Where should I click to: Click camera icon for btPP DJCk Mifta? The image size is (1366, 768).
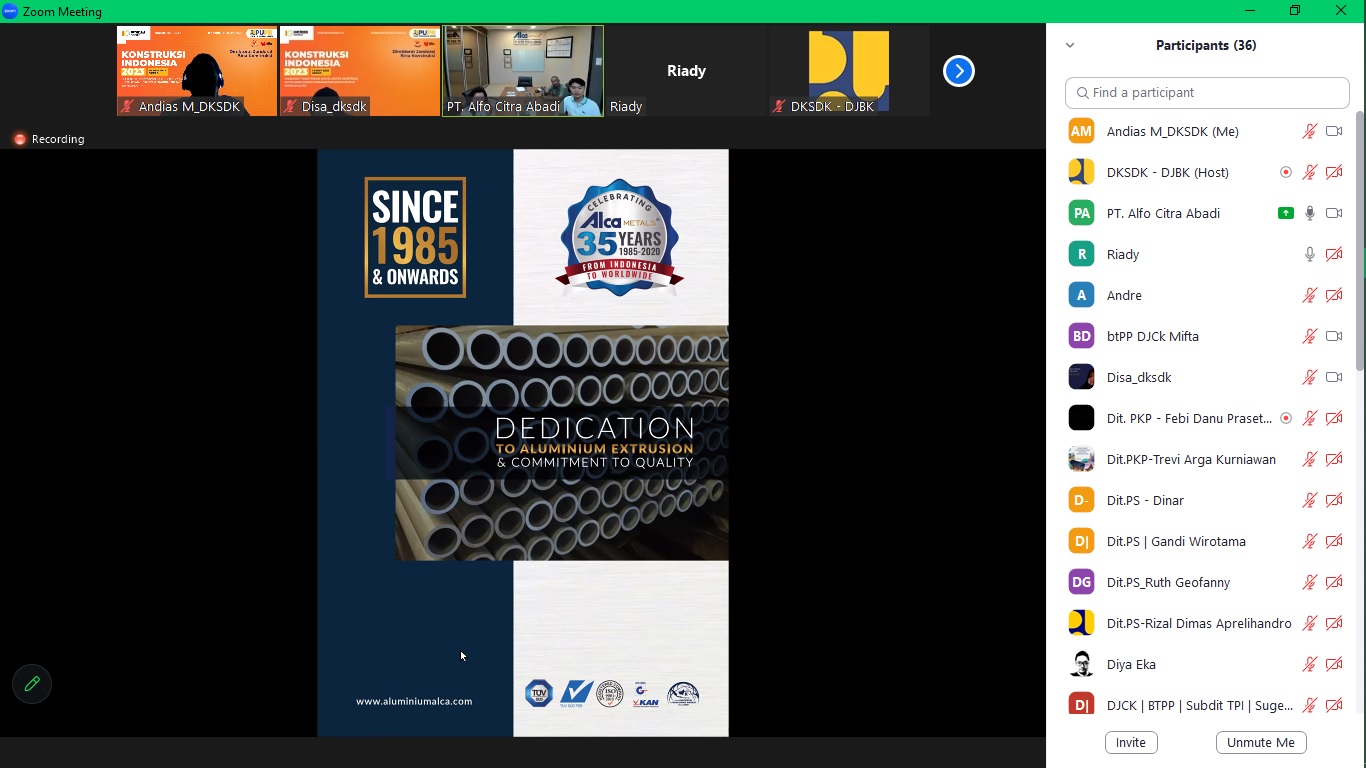tap(1334, 336)
